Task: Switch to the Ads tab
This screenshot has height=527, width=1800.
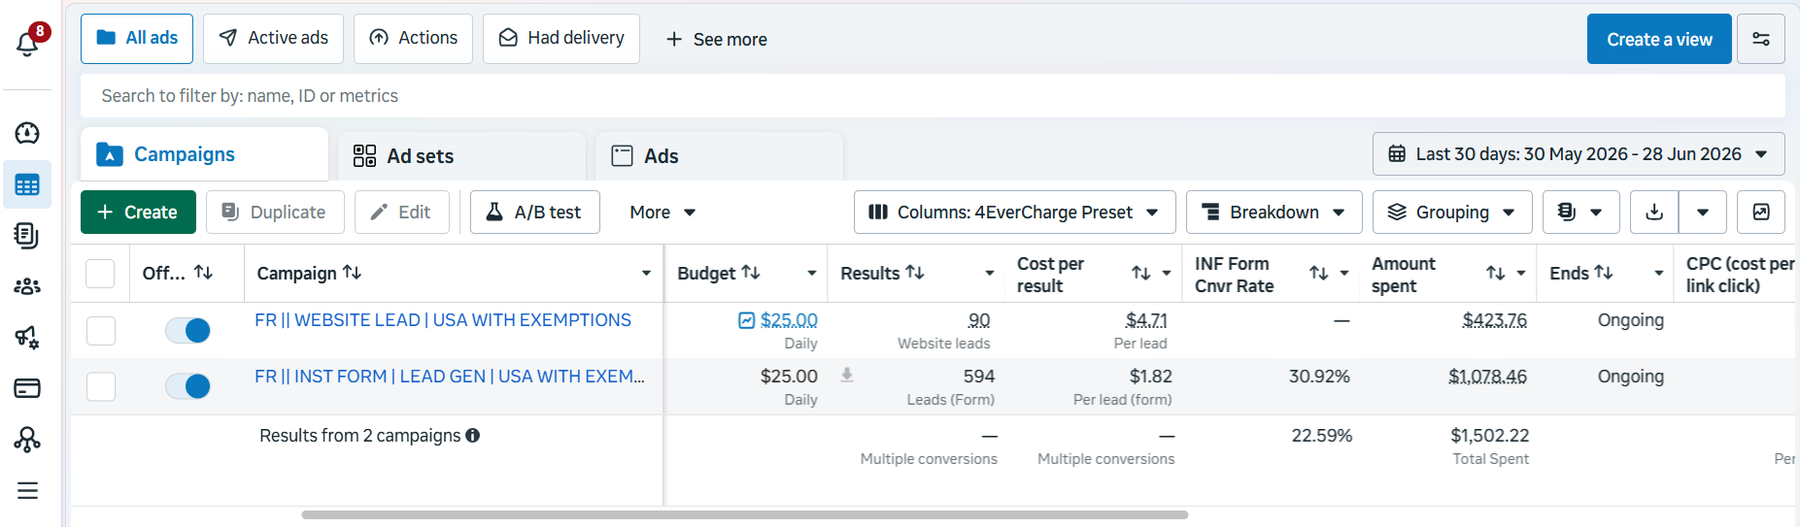Action: click(x=719, y=156)
